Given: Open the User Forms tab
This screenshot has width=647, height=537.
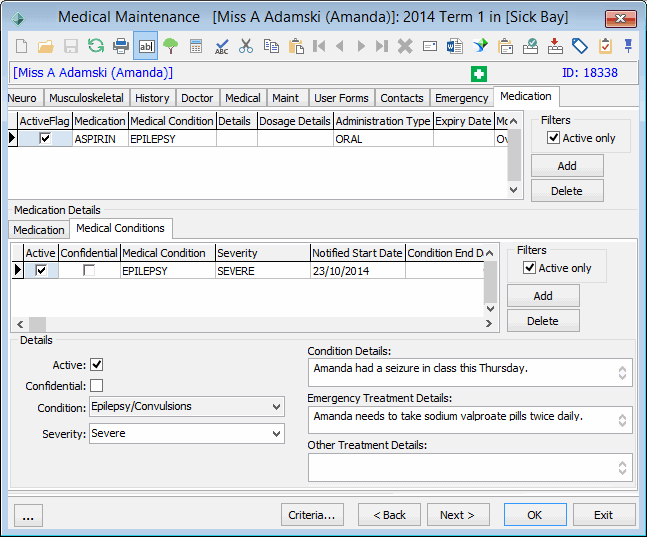Looking at the screenshot, I should [x=341, y=98].
